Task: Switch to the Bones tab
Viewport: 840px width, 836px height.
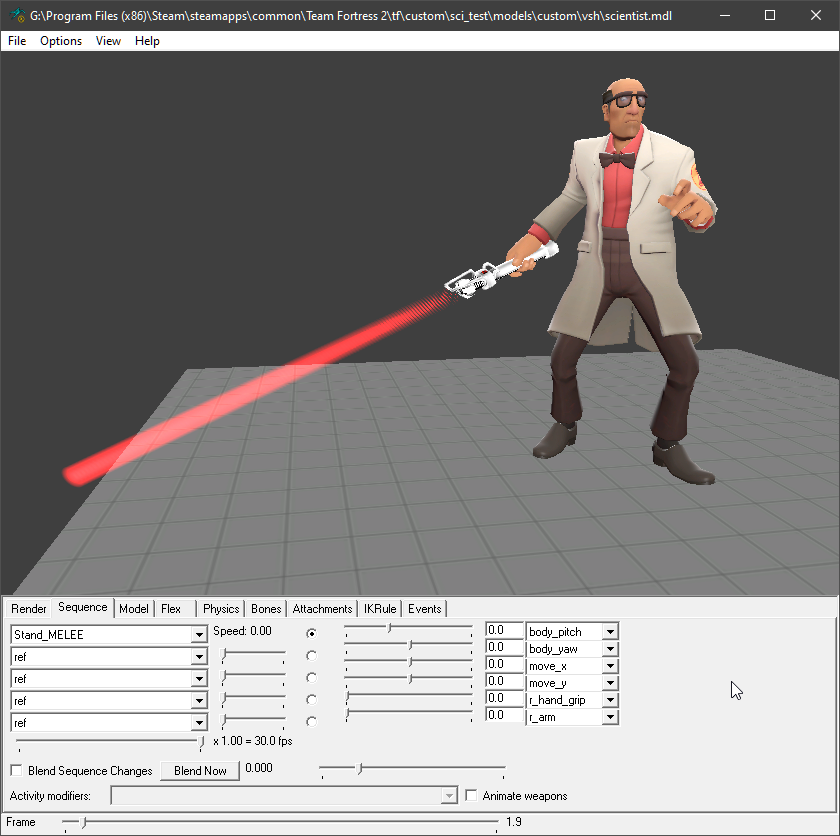Action: pos(266,609)
